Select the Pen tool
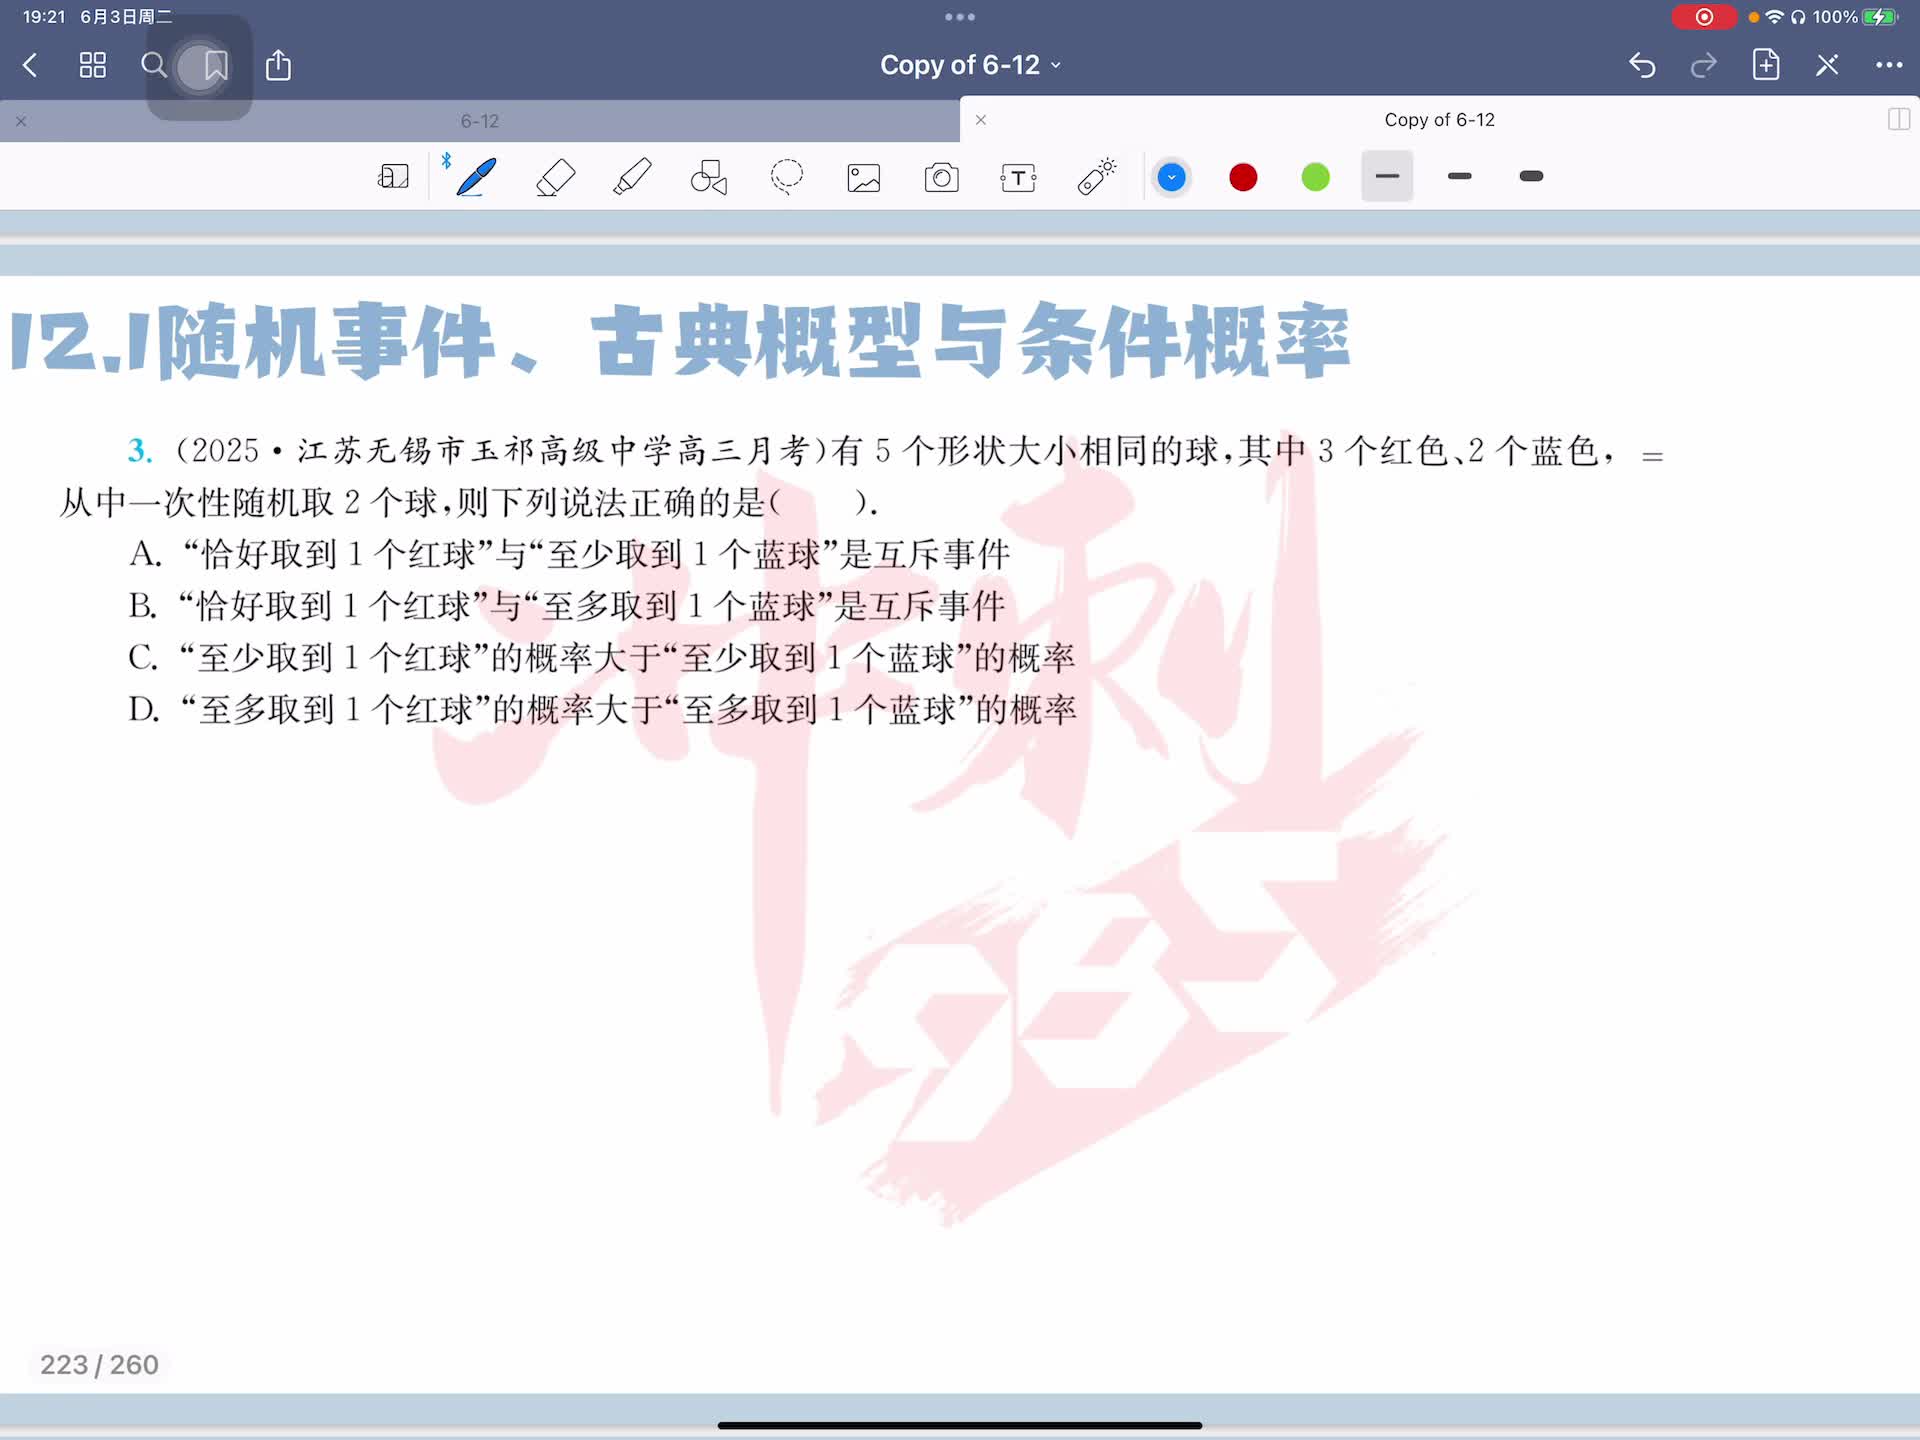This screenshot has height=1440, width=1920. click(476, 177)
